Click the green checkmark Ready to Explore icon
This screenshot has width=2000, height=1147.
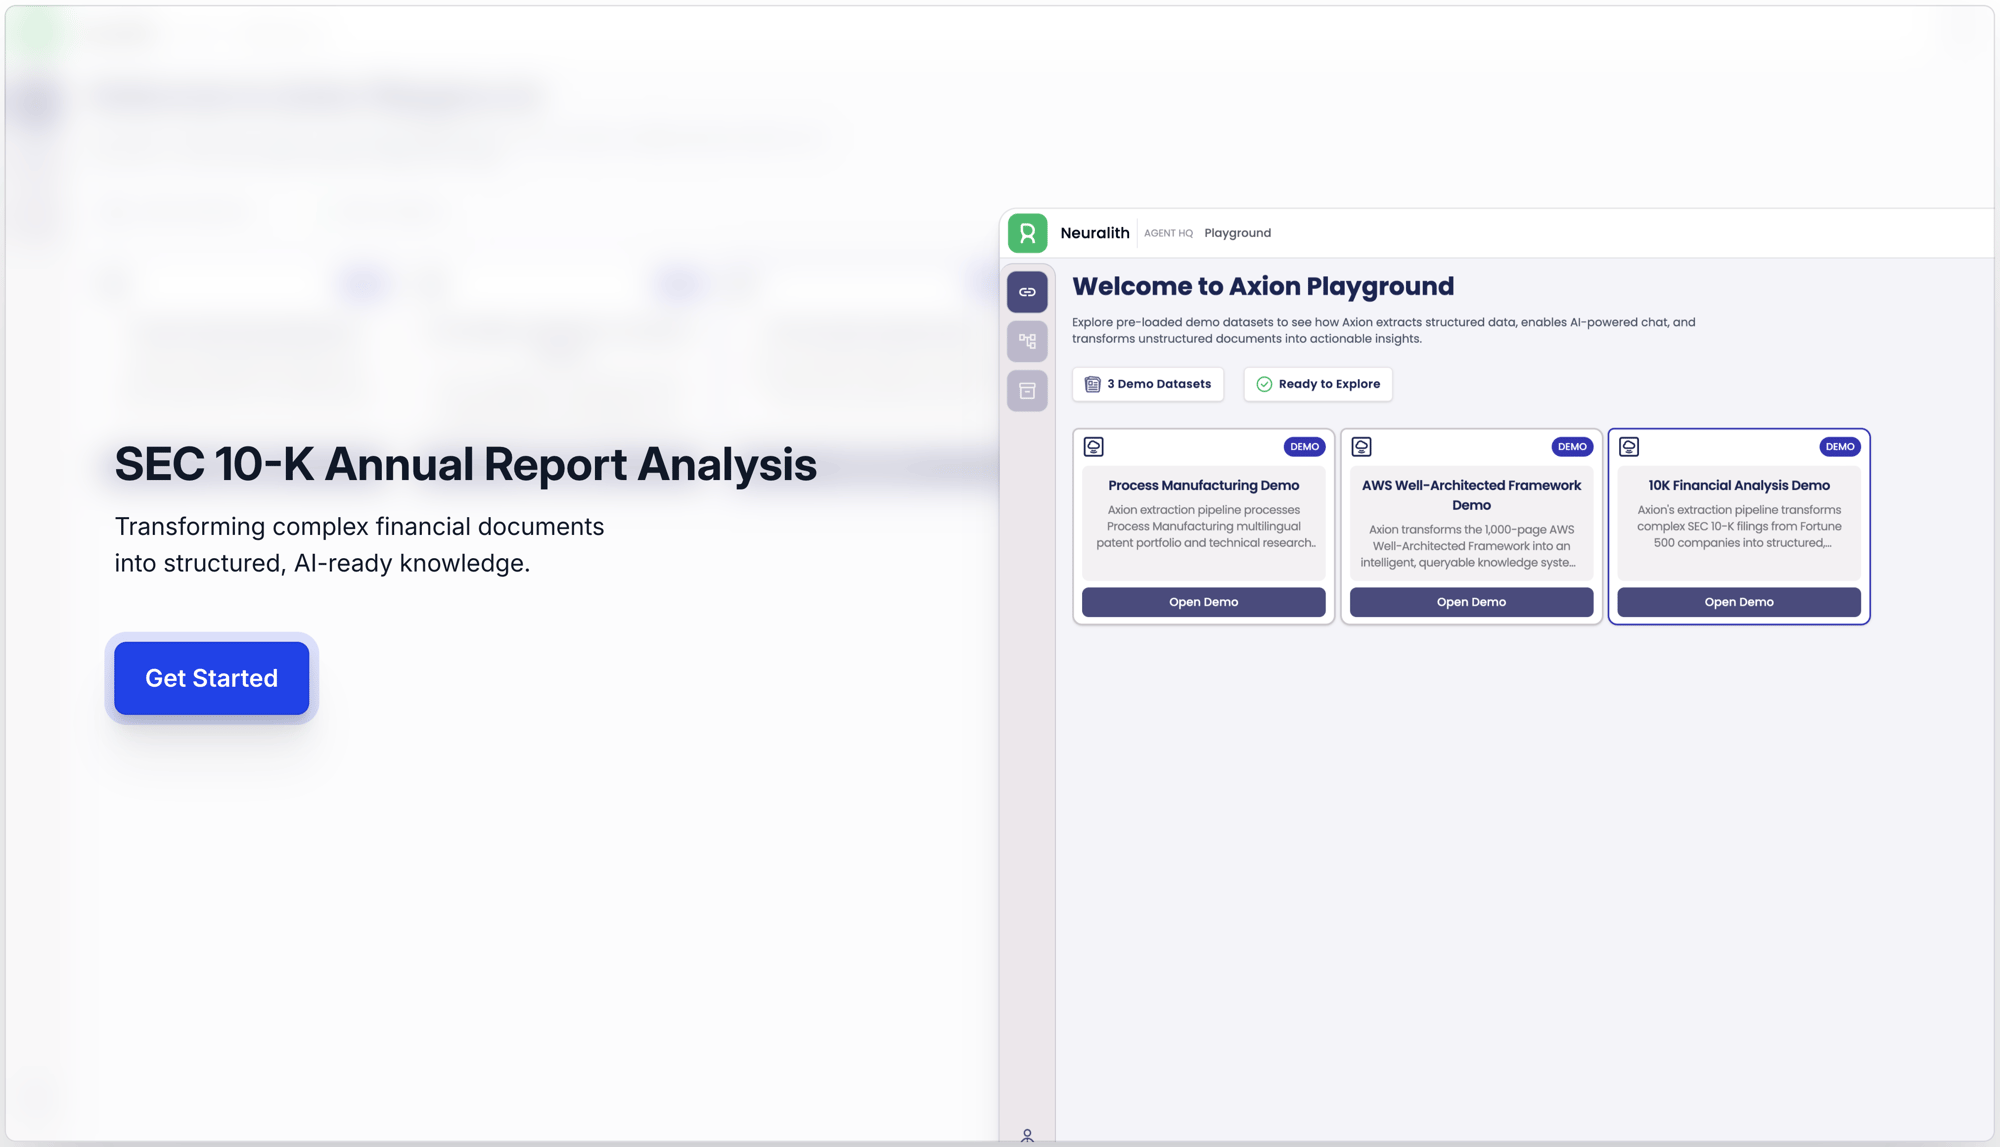coord(1264,384)
